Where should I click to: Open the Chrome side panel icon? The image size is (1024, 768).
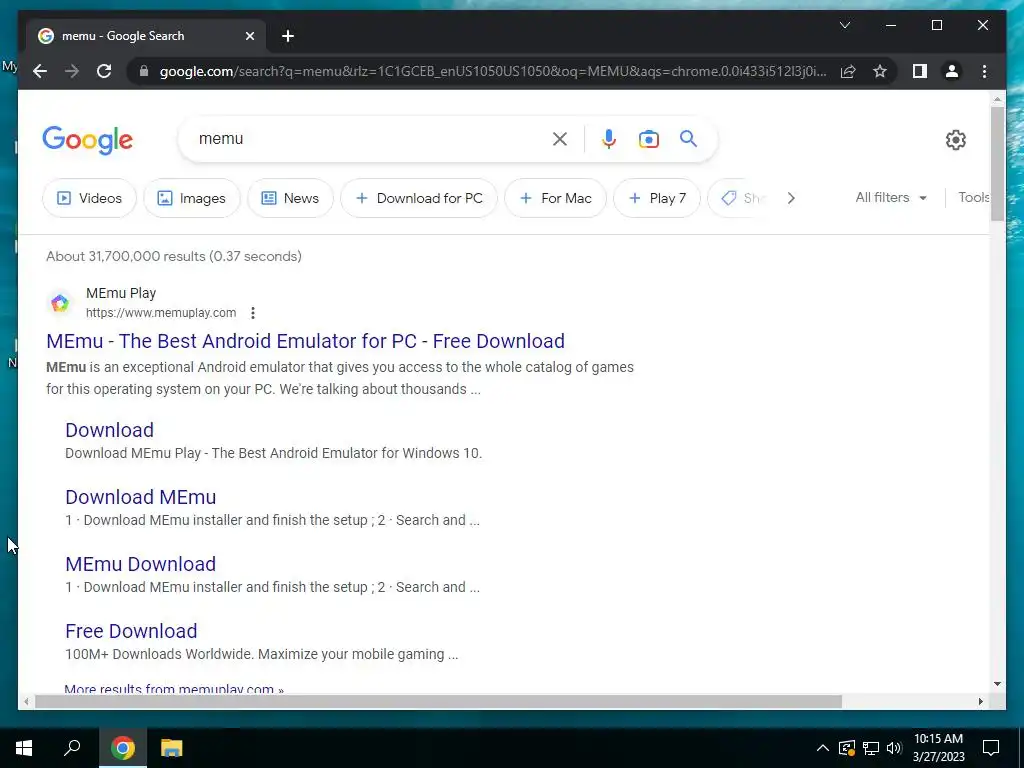coord(920,71)
